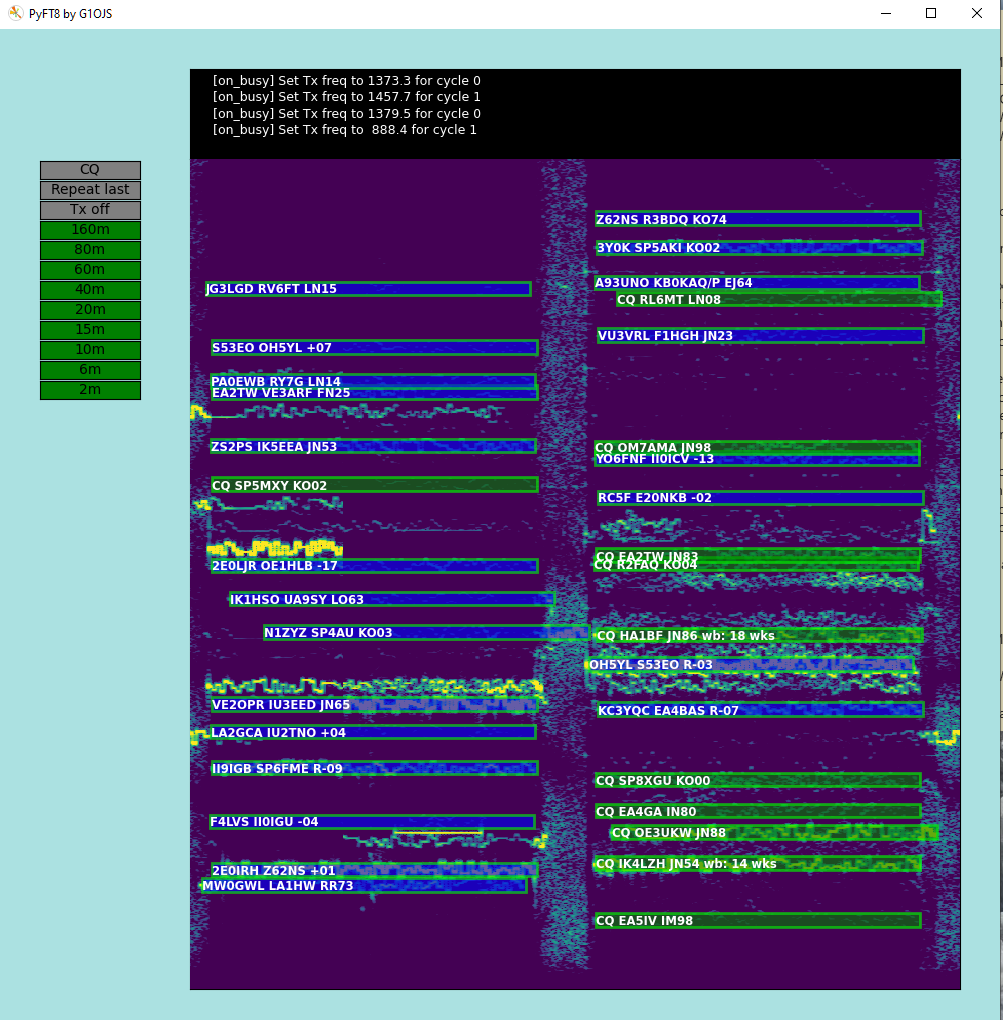Select decode EA2TW VE3ARF FN25

[x=375, y=393]
